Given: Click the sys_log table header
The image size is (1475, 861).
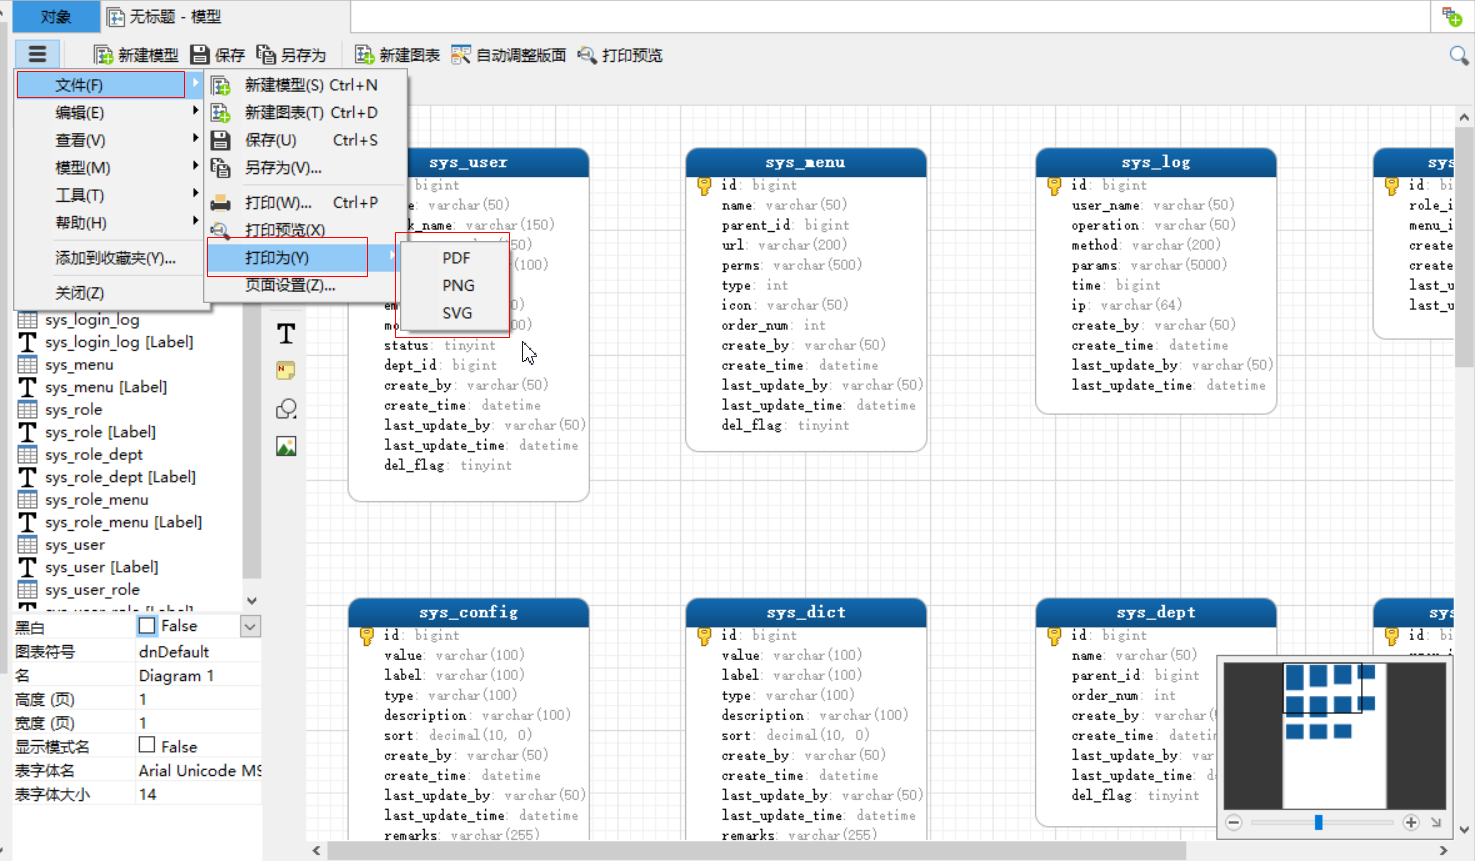Looking at the screenshot, I should coord(1156,162).
